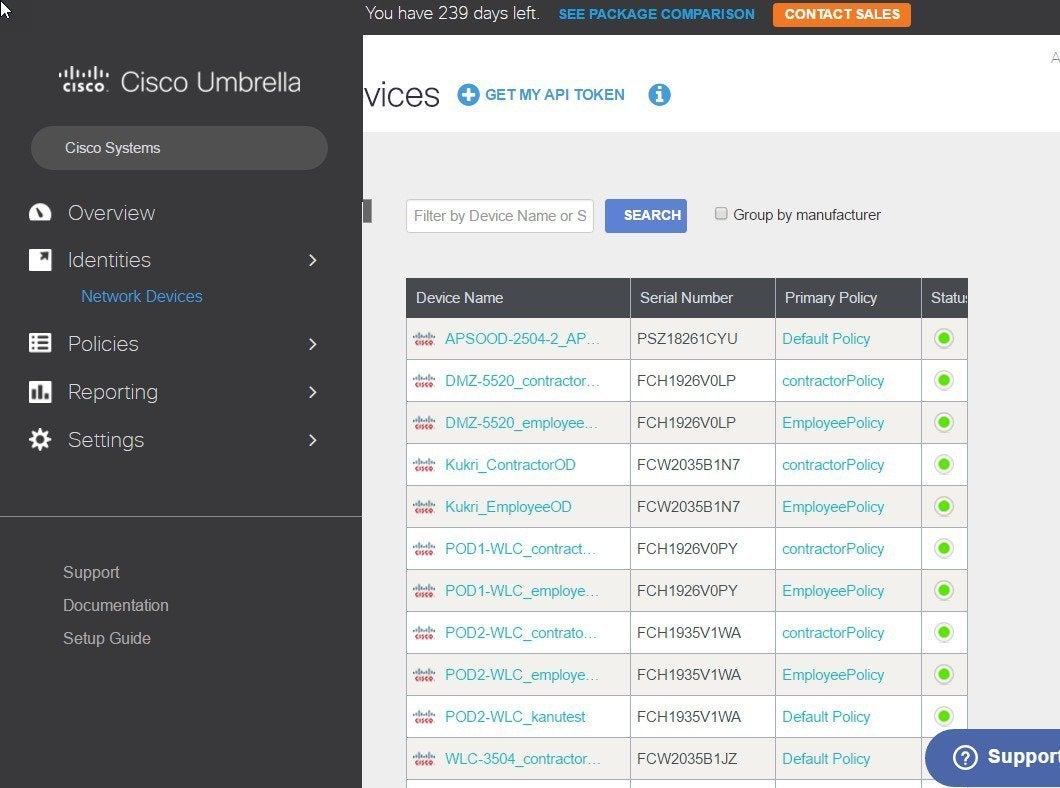
Task: Open SEE PACKAGE COMPARISON link
Action: pos(656,14)
